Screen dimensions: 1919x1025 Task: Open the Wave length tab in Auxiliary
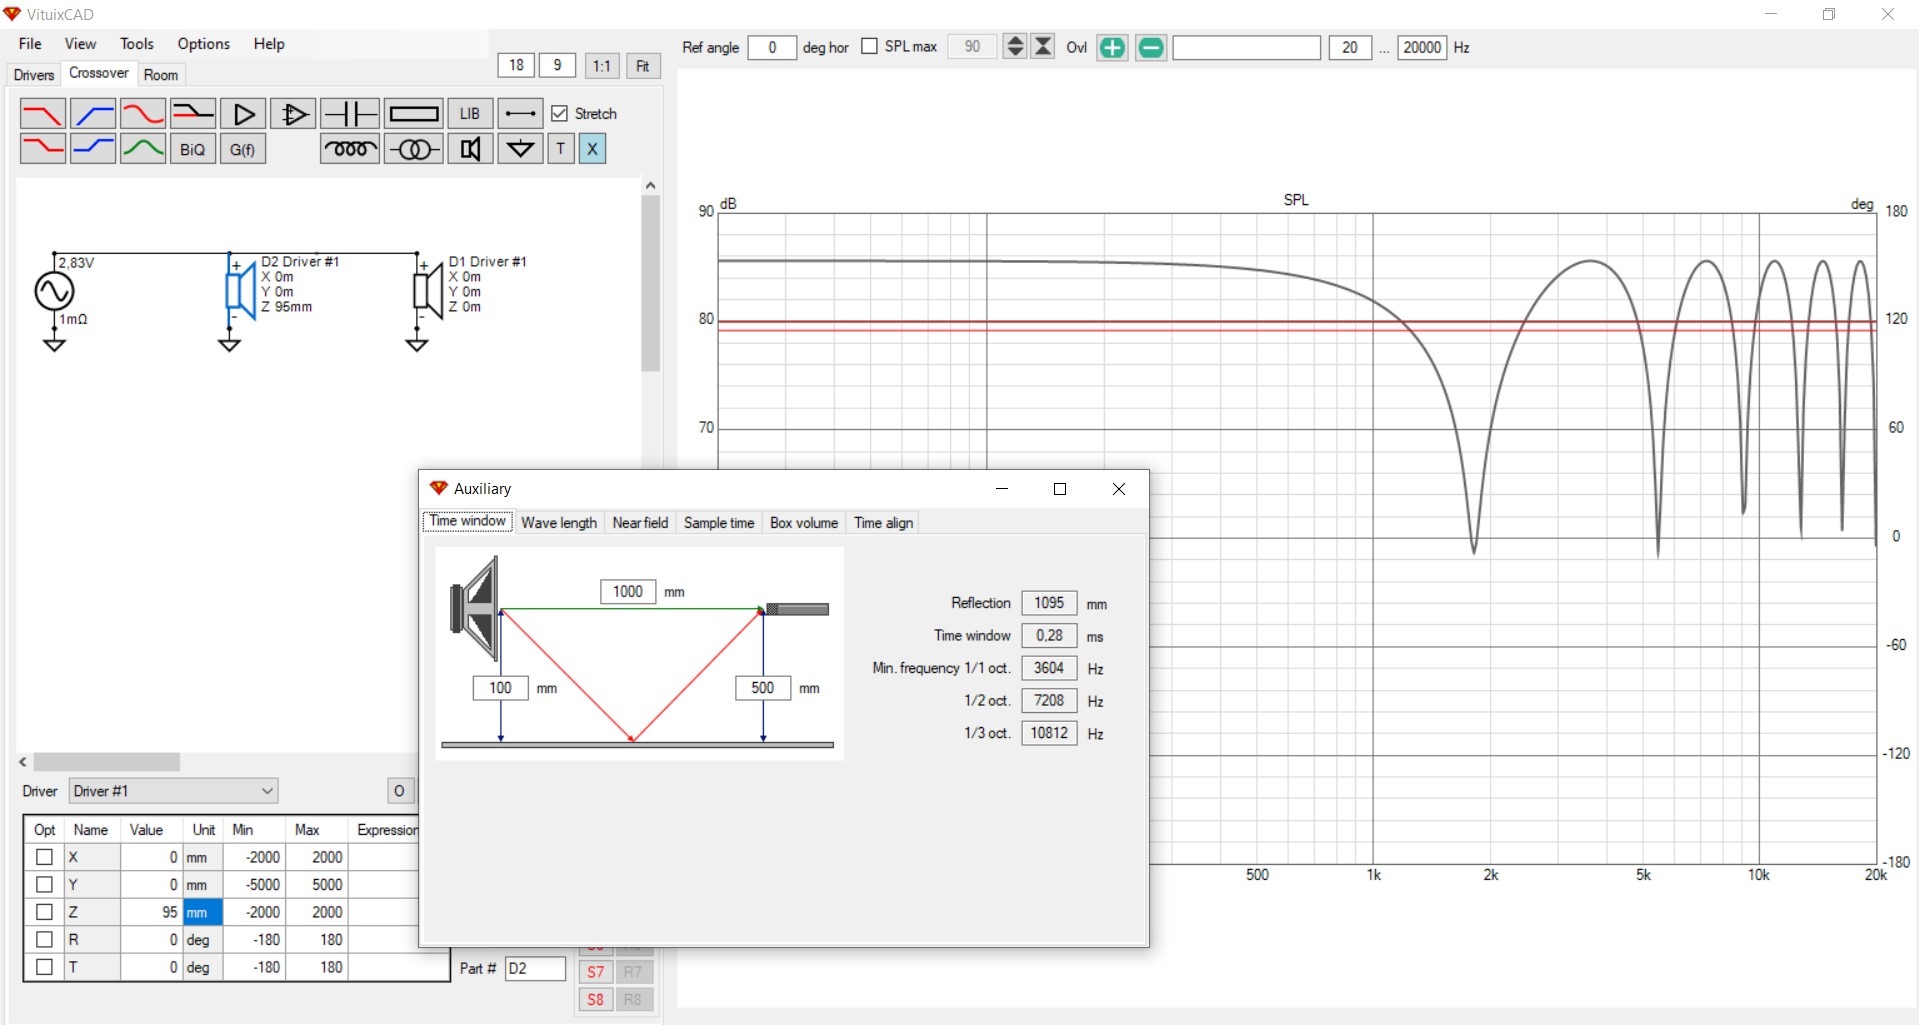[x=559, y=523]
